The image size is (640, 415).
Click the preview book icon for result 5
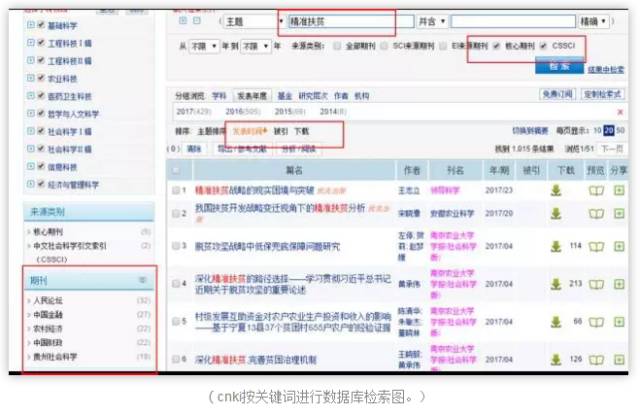point(596,320)
